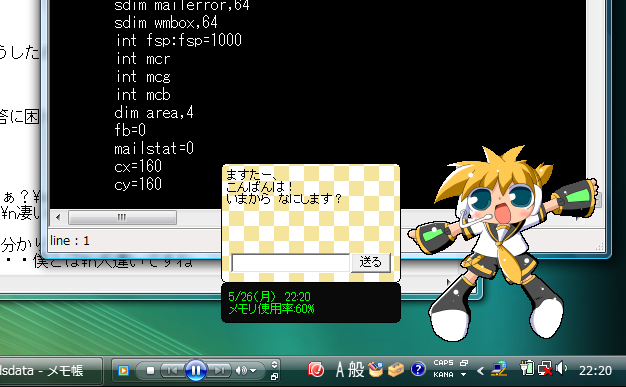
Task: Open the language bar options dropdown arrow
Action: (x=464, y=375)
